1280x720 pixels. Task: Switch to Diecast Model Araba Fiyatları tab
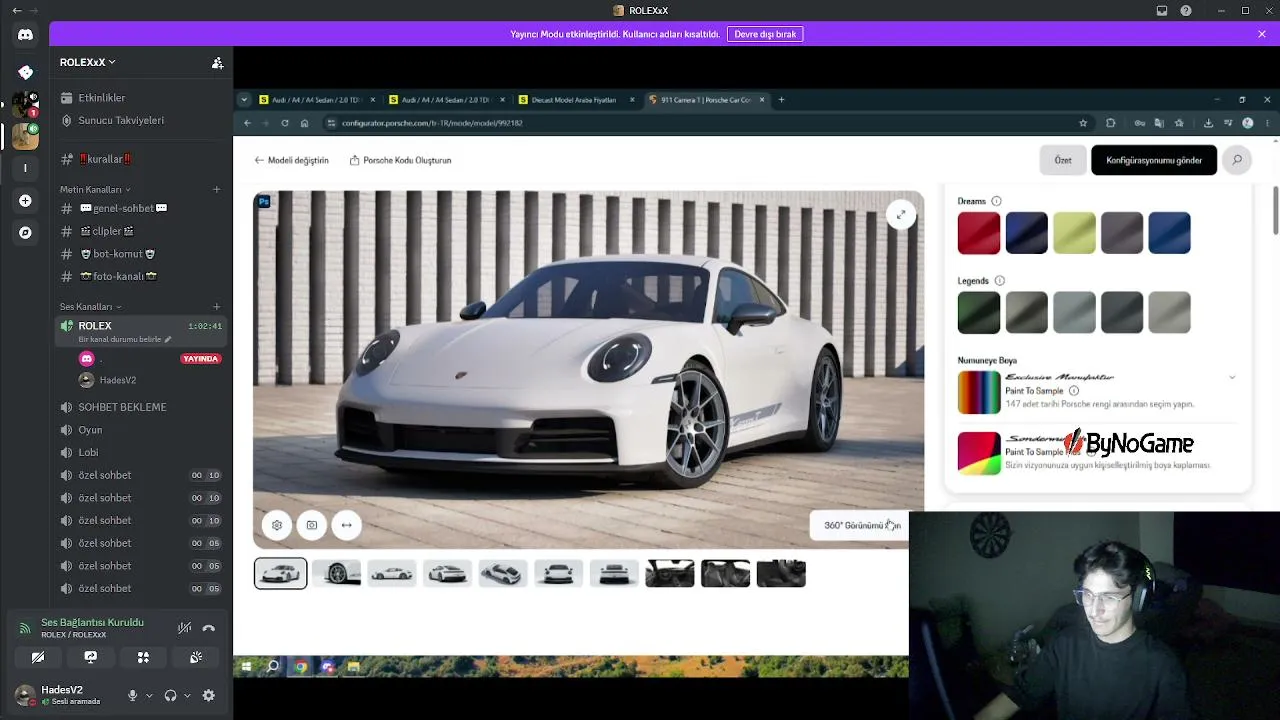pyautogui.click(x=577, y=100)
